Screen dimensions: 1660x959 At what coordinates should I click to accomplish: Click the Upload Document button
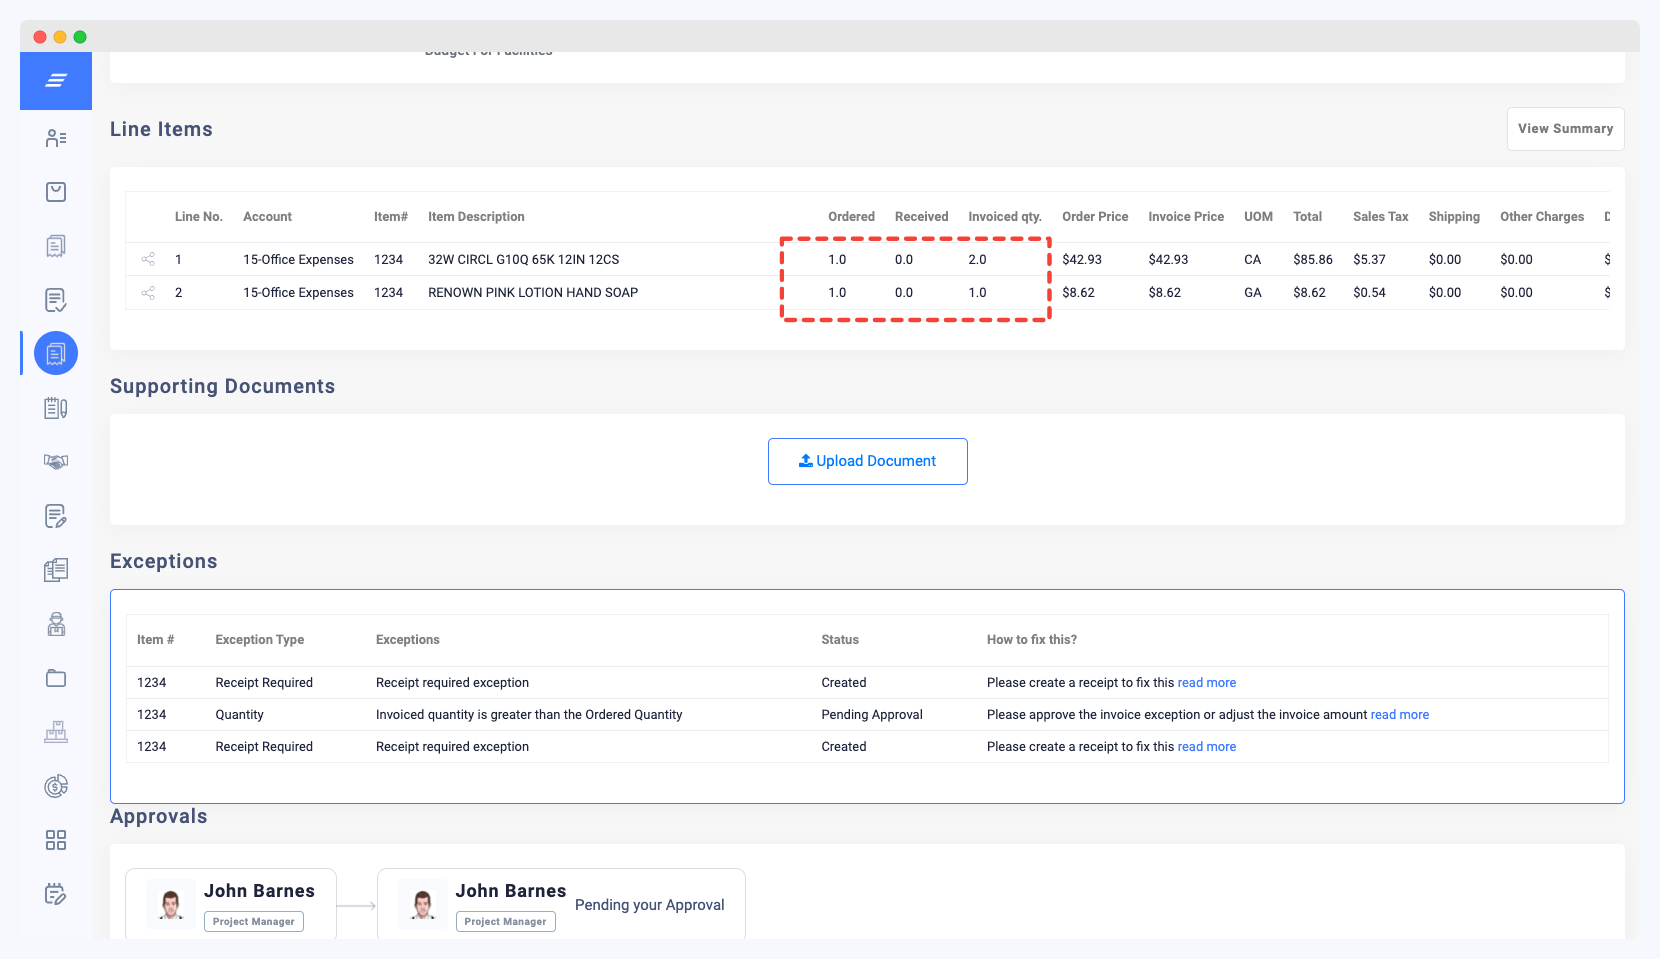tap(867, 461)
